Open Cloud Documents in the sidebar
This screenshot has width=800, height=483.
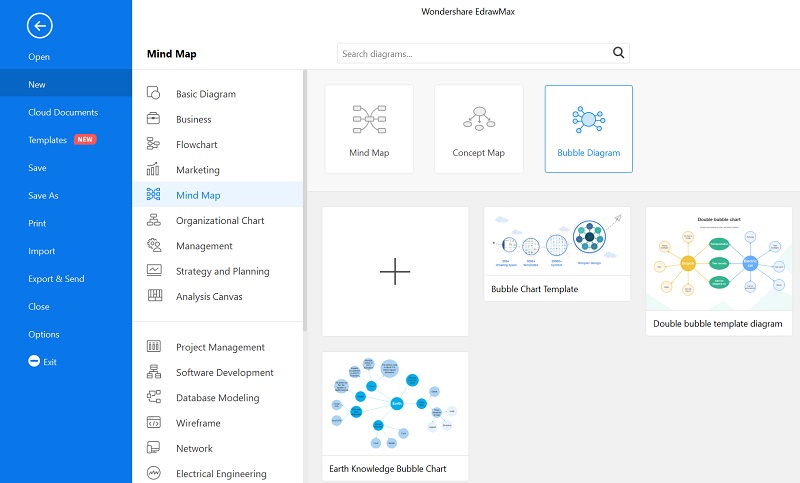tap(63, 112)
